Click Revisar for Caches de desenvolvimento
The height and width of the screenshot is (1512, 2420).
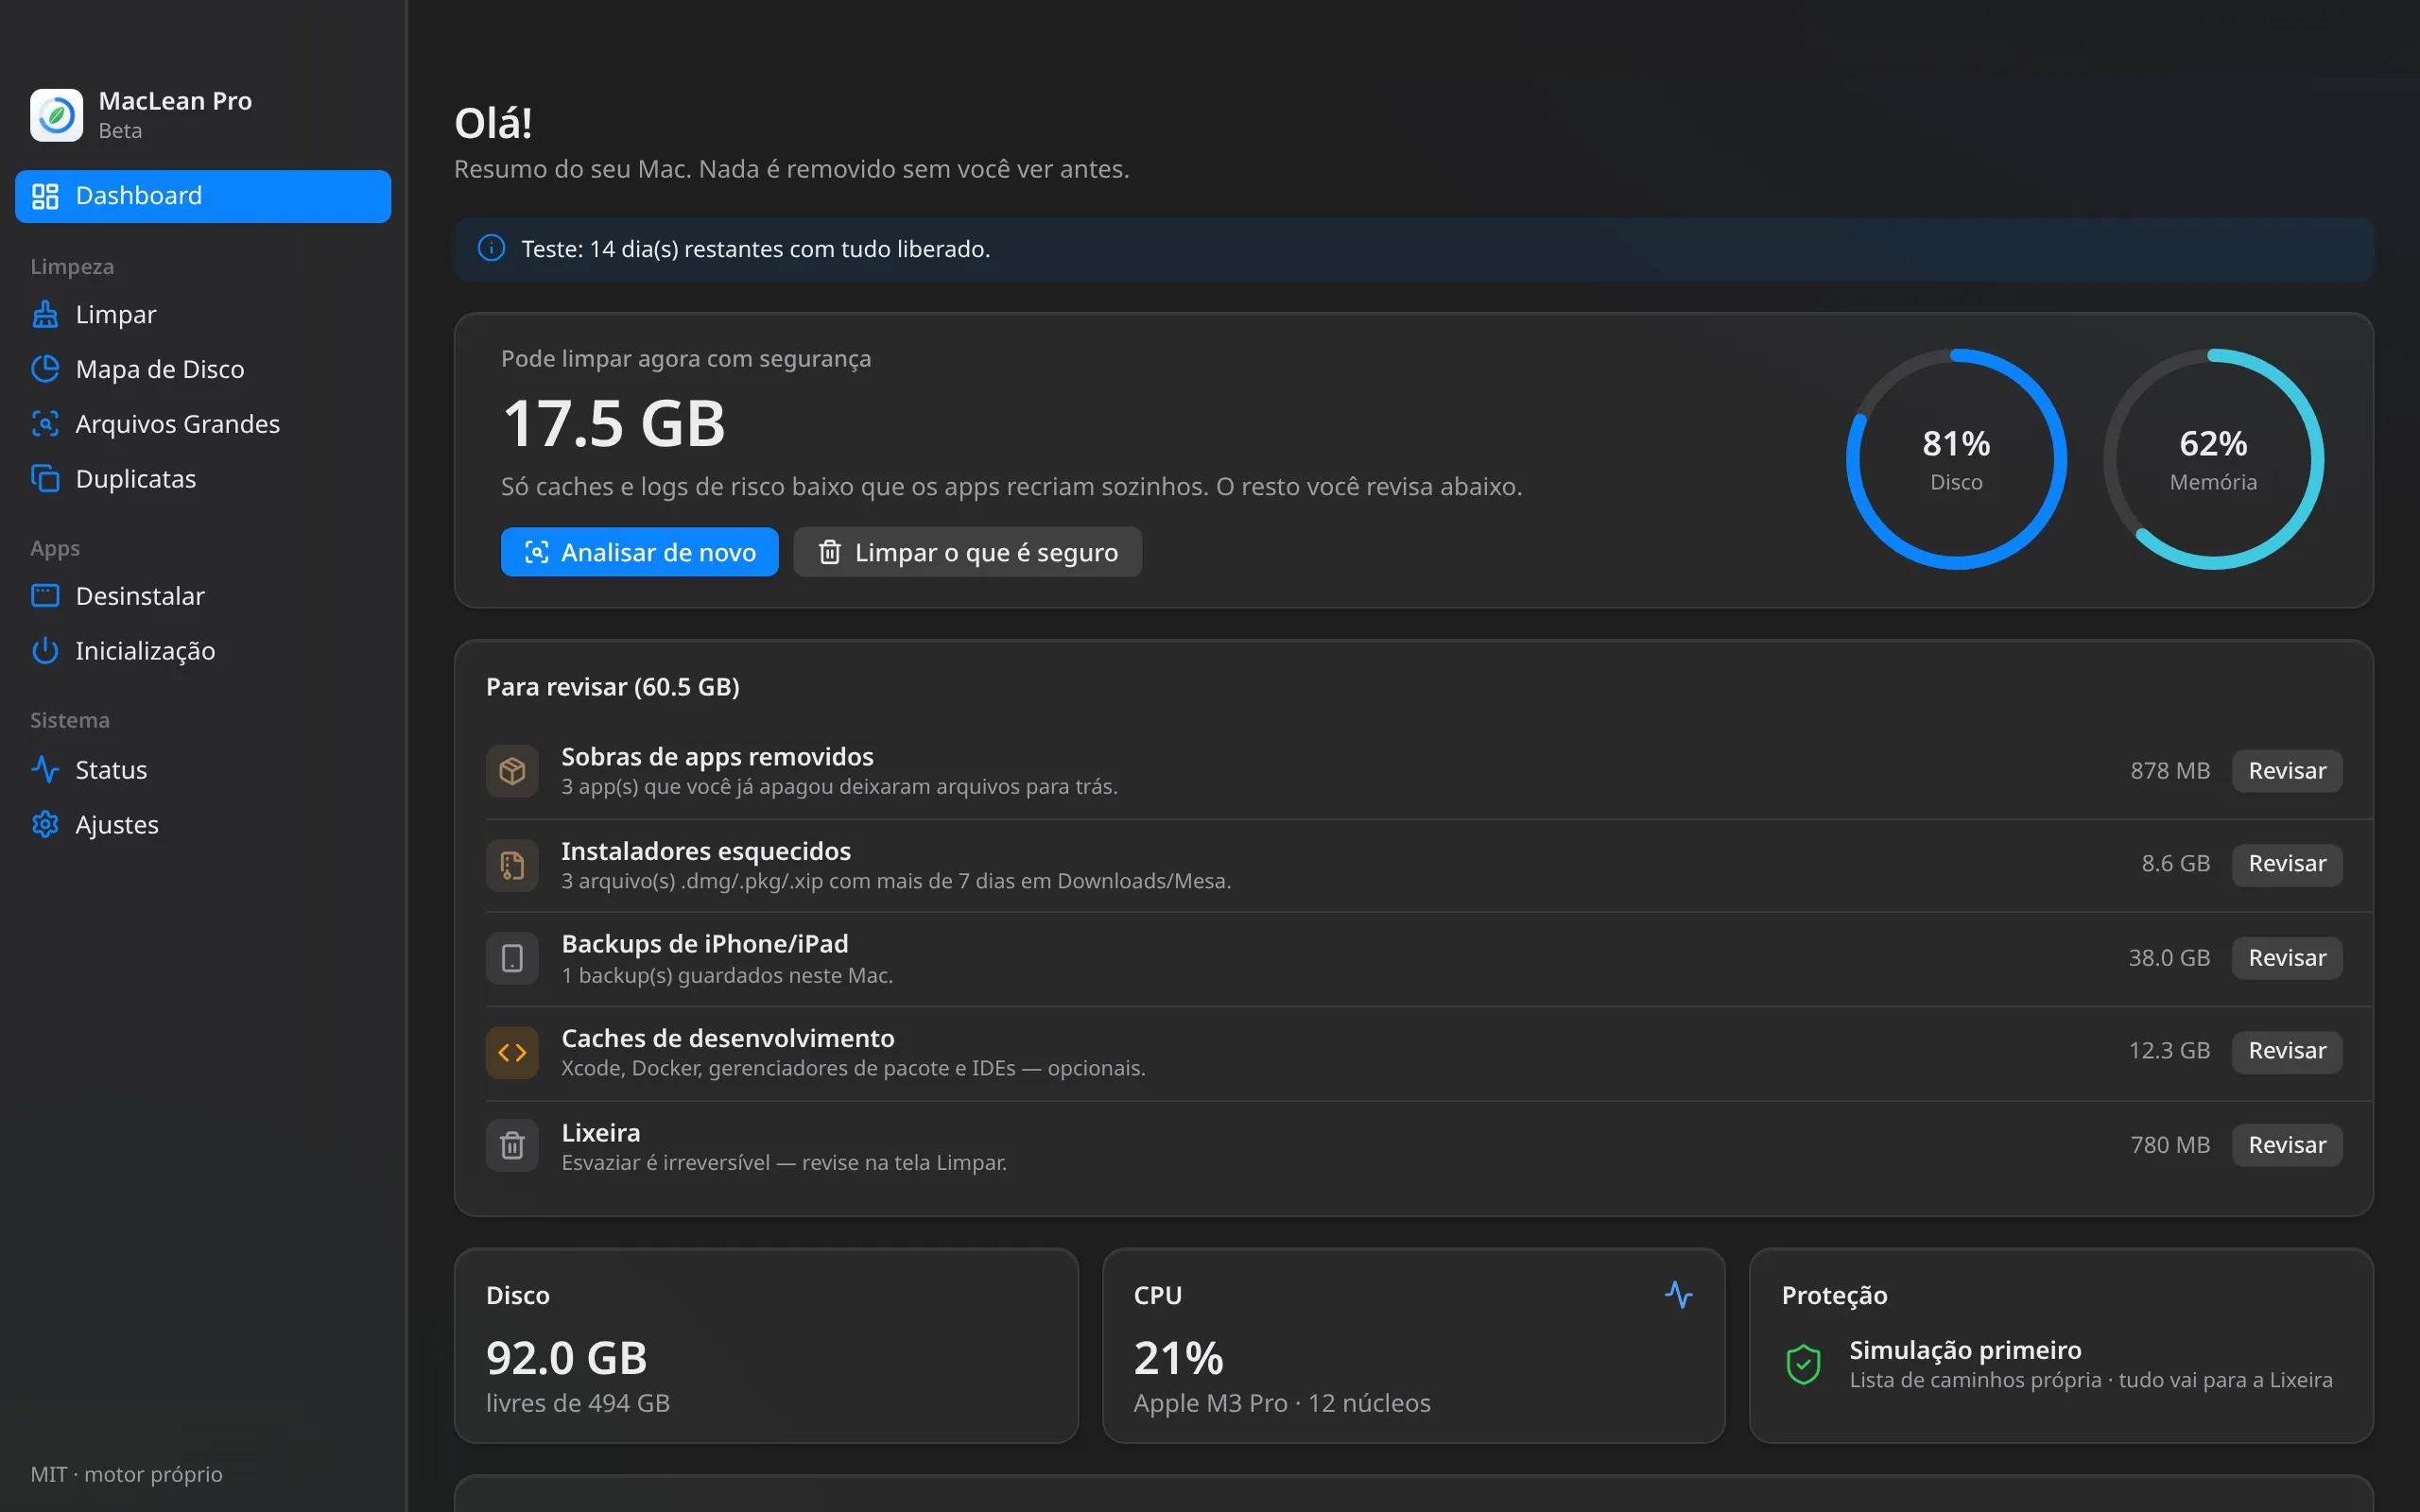(2286, 1051)
